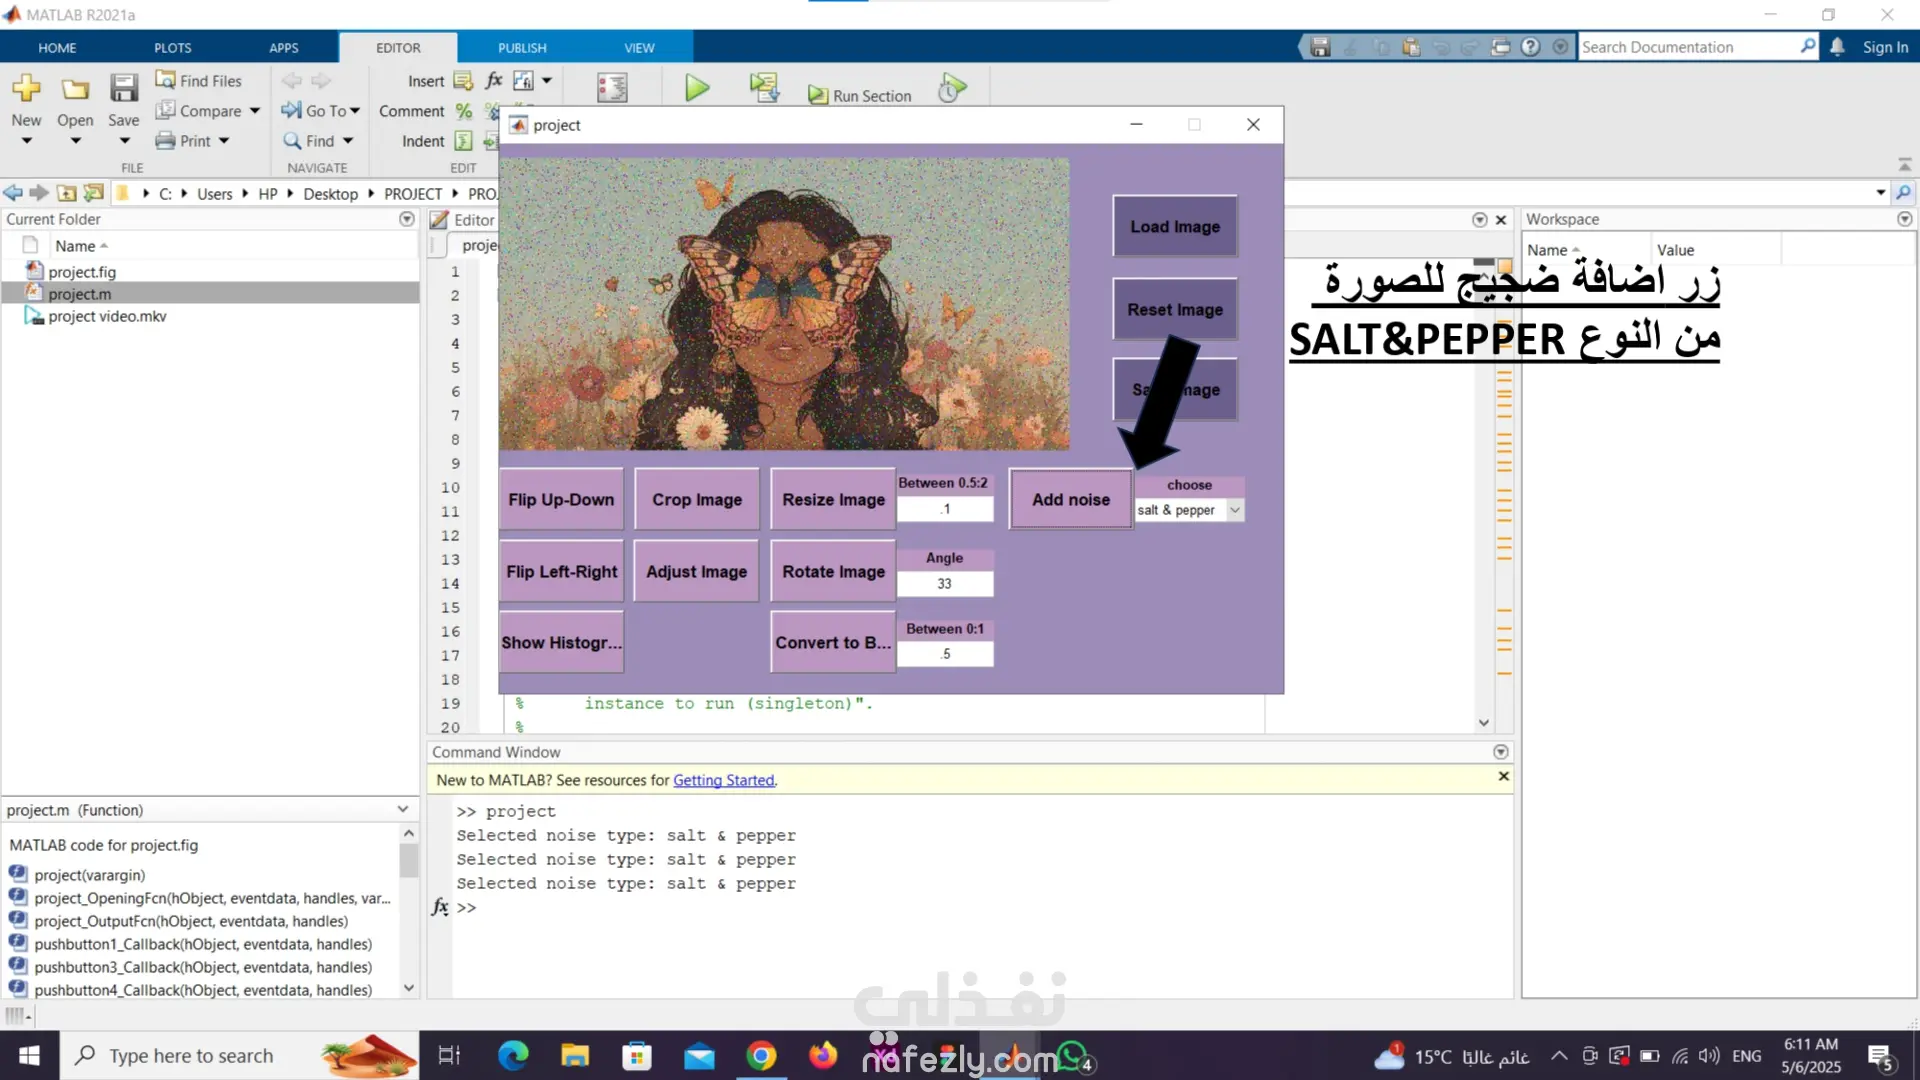Click the quick access Save icon
This screenshot has width=1920, height=1080.
point(1320,47)
